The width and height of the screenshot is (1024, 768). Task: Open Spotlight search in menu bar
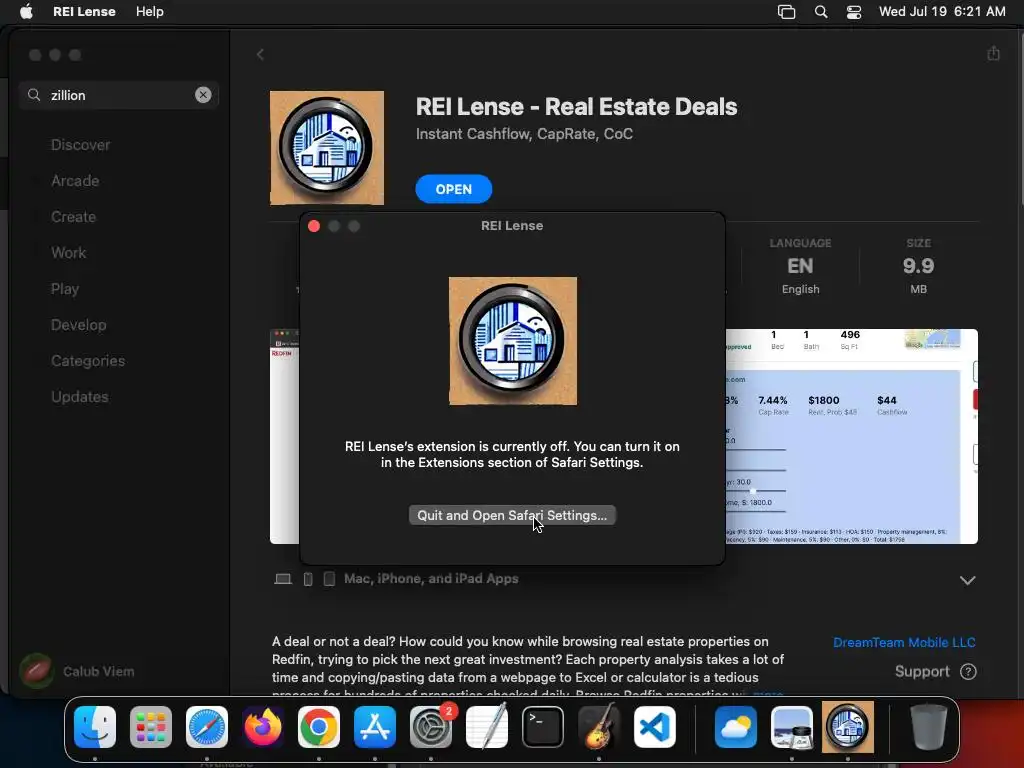click(821, 12)
